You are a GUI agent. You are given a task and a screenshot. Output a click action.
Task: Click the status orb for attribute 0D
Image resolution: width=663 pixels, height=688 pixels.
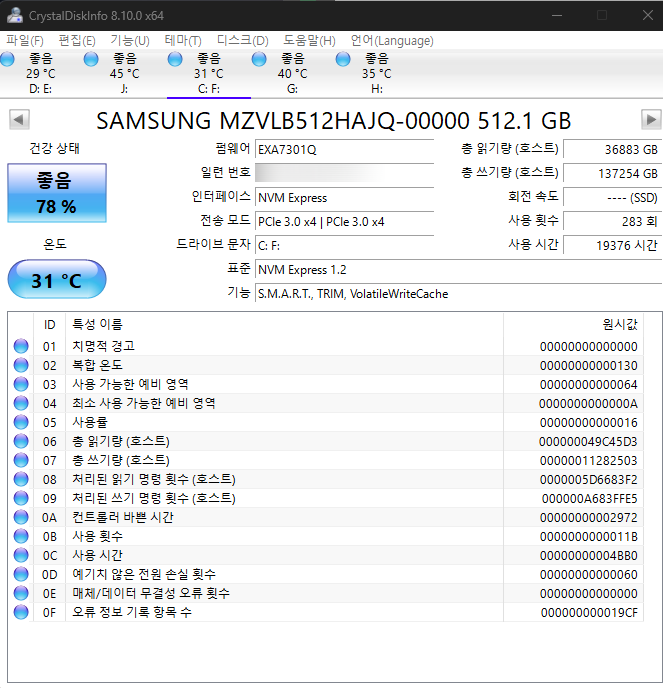tap(21, 574)
